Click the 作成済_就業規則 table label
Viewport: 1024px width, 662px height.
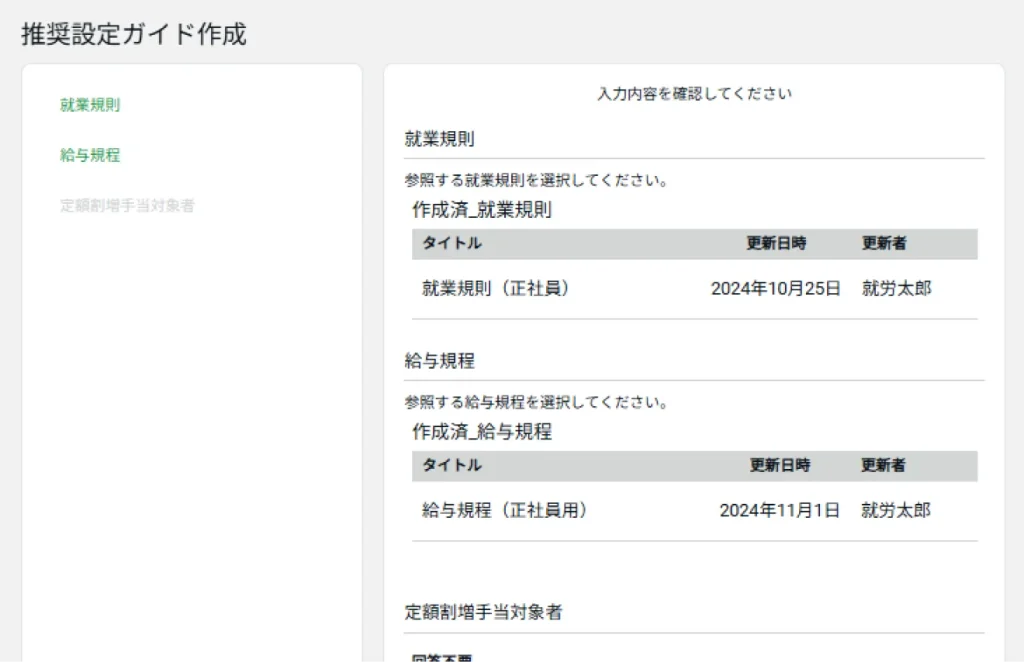(481, 210)
